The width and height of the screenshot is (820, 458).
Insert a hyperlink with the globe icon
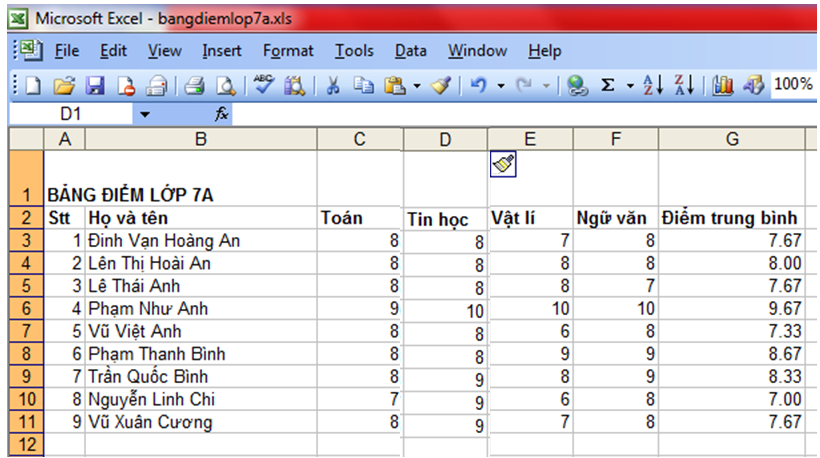tap(577, 85)
